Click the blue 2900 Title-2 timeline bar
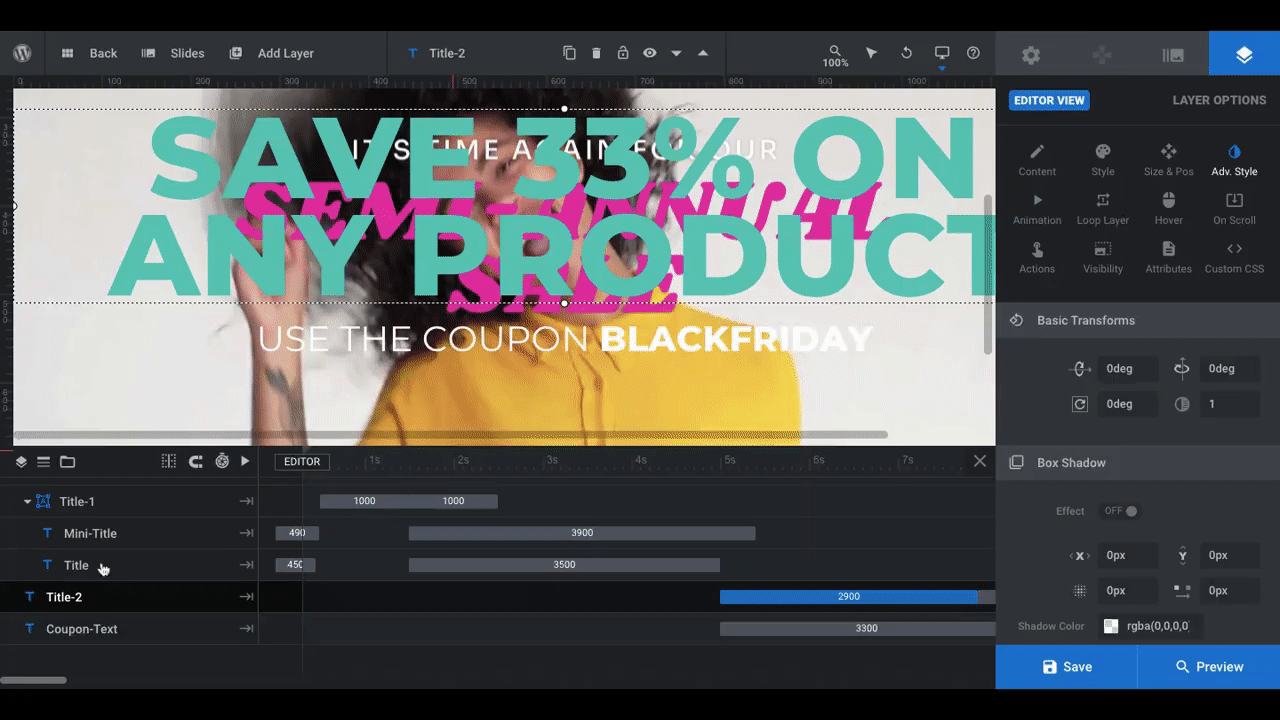Viewport: 1280px width, 720px height. [x=848, y=597]
